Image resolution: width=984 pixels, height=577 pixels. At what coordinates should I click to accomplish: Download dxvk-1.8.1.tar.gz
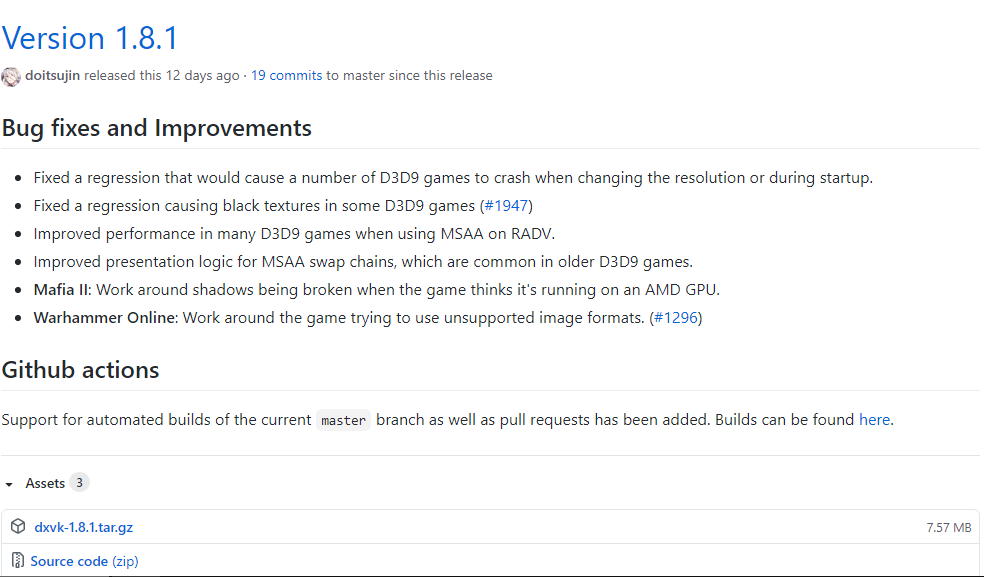(x=83, y=527)
